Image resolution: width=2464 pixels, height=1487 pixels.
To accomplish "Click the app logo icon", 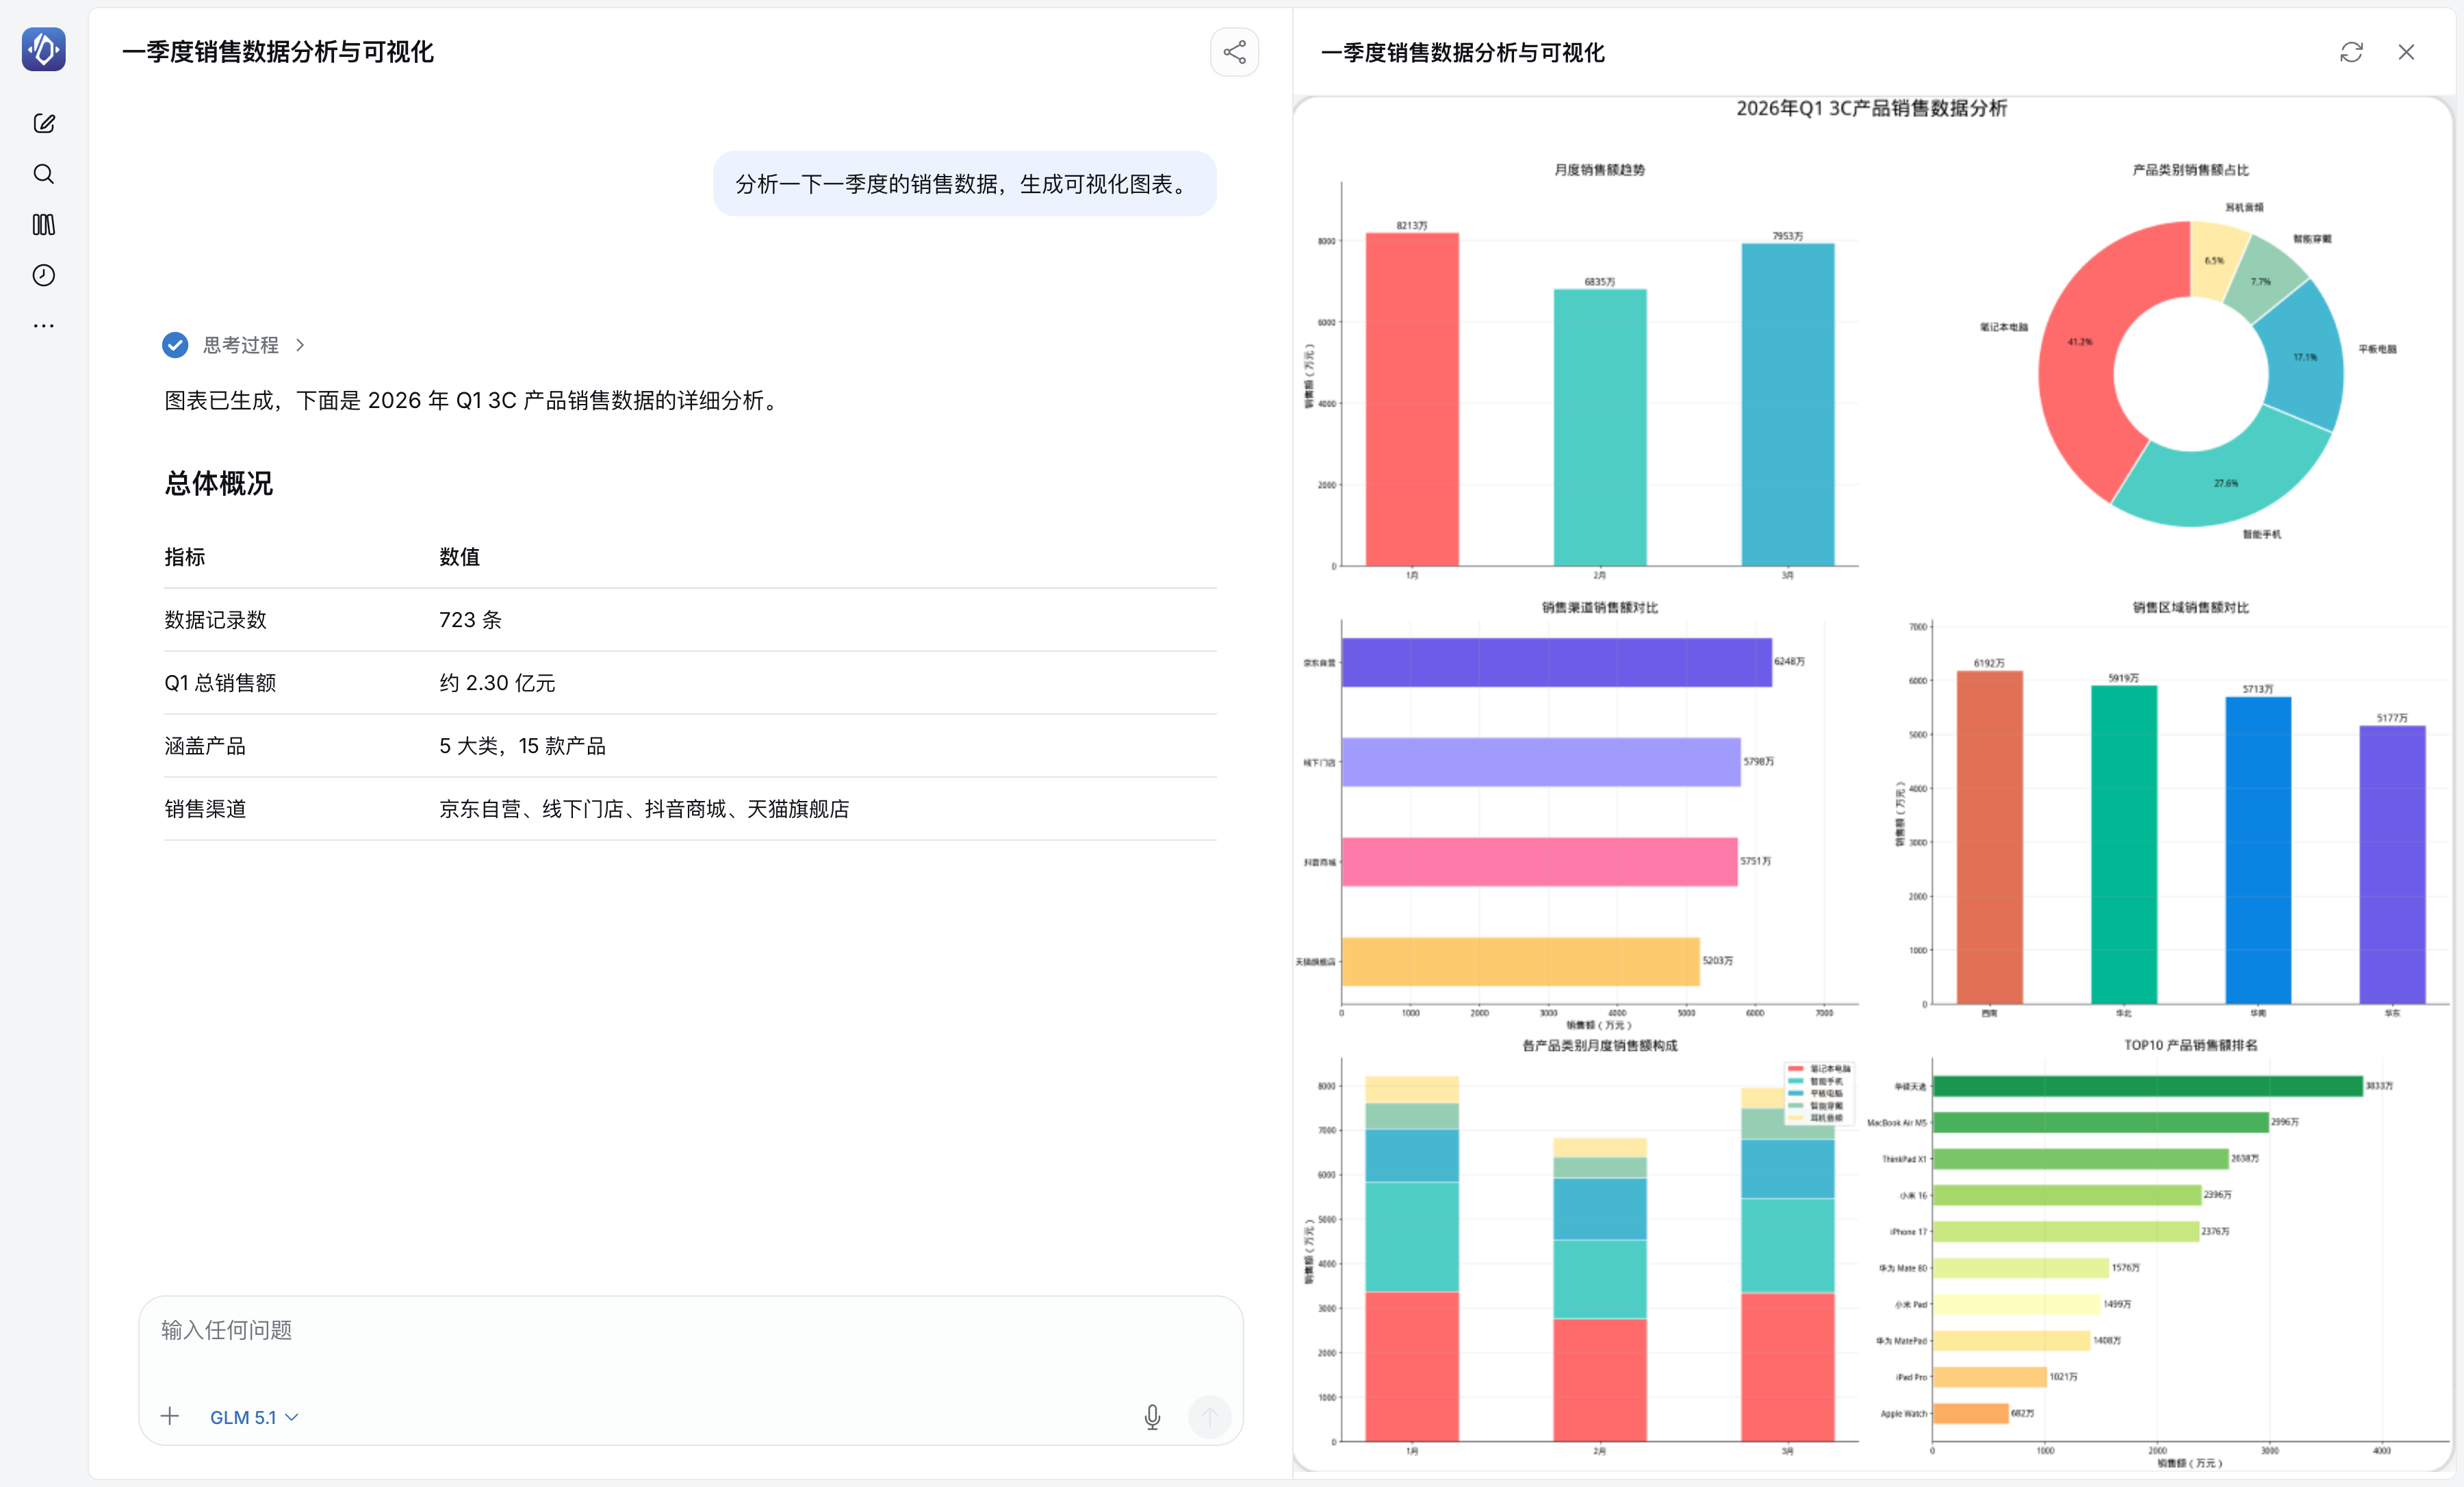I will 44,49.
